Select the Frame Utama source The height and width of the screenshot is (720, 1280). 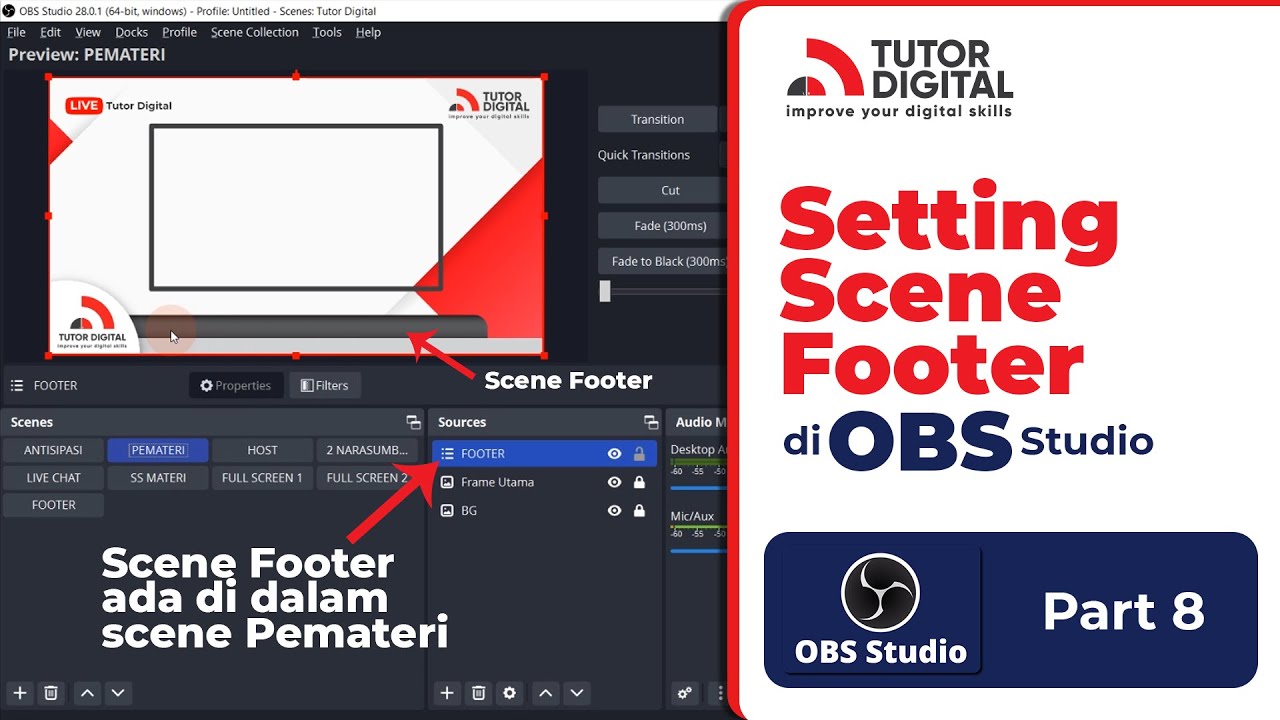click(545, 482)
